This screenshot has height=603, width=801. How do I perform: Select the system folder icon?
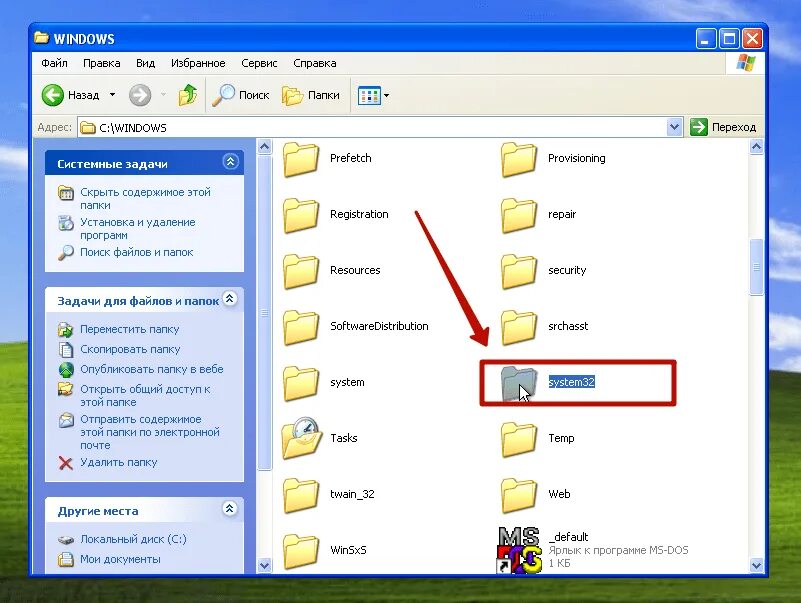pyautogui.click(x=301, y=383)
